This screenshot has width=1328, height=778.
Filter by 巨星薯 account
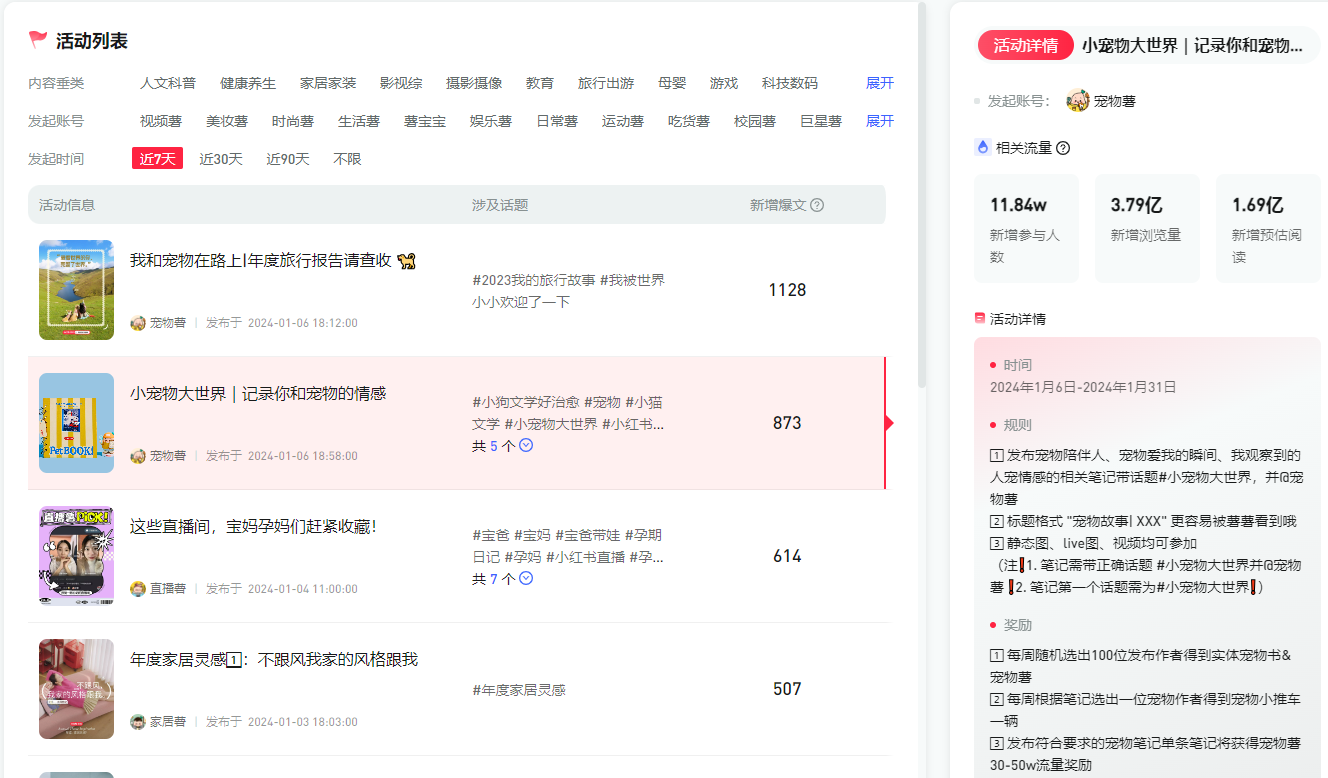821,121
